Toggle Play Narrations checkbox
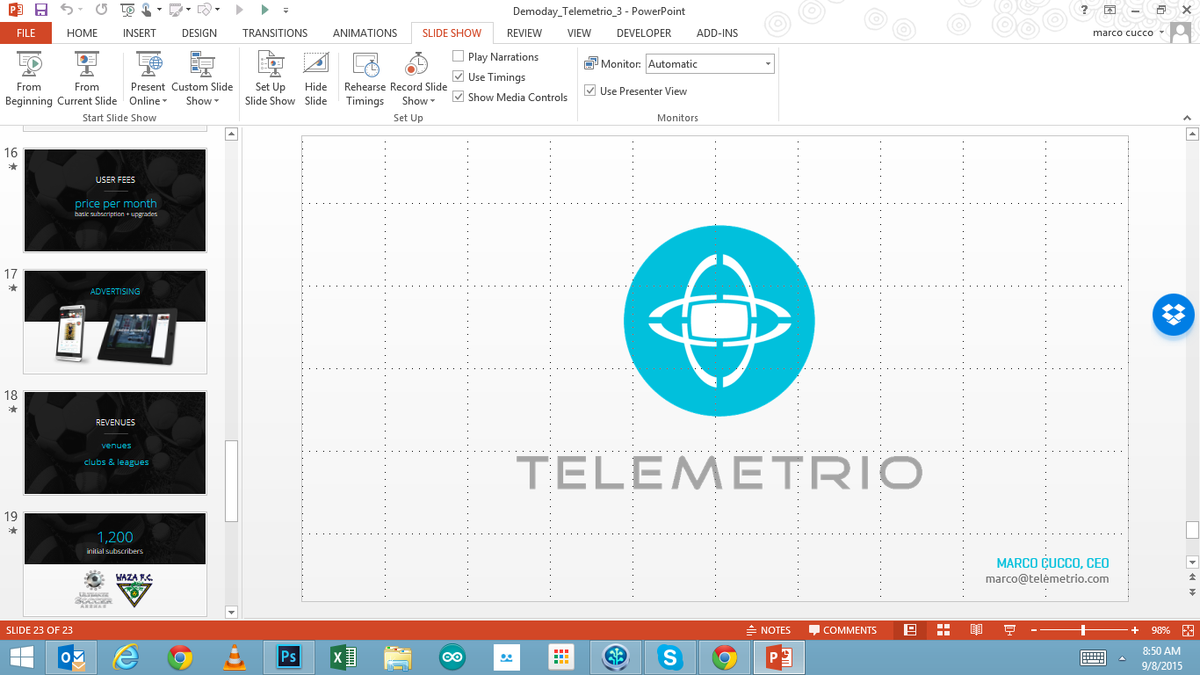This screenshot has height=675, width=1200. [458, 57]
